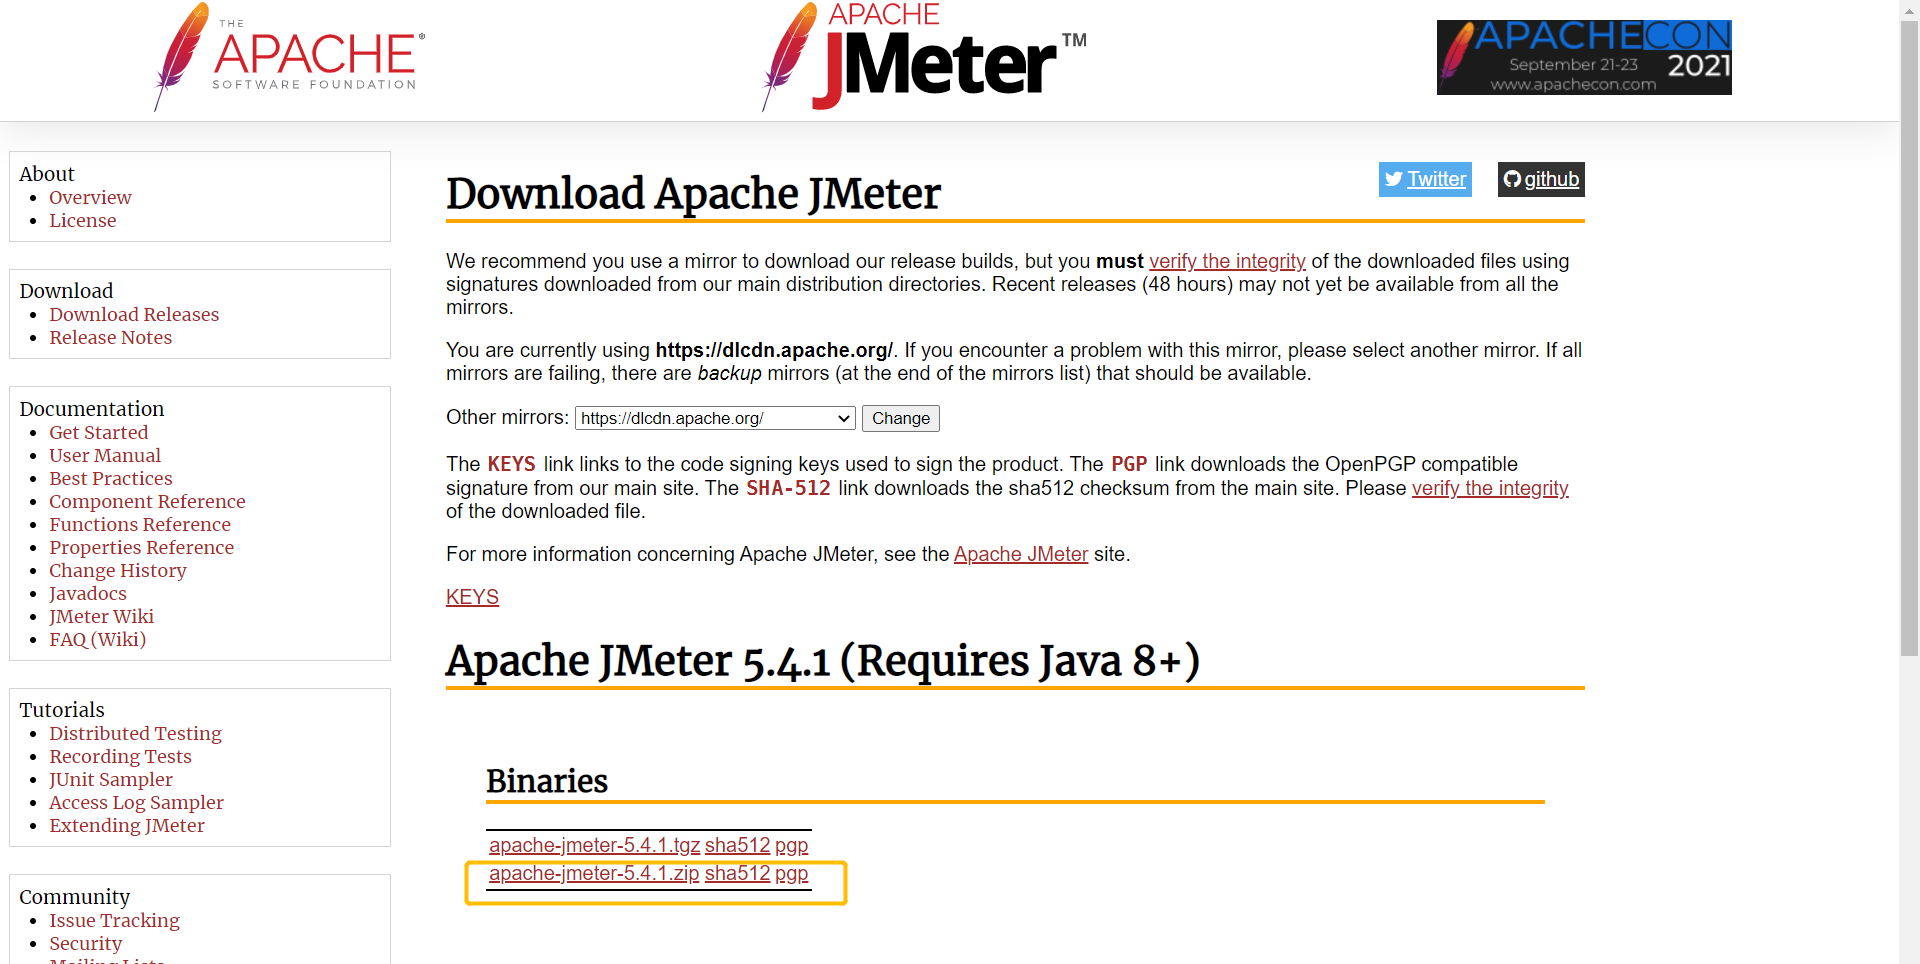Screen dimensions: 1920x964
Task: Download apache-jmeter-5.4.1.zip
Action: tap(594, 873)
